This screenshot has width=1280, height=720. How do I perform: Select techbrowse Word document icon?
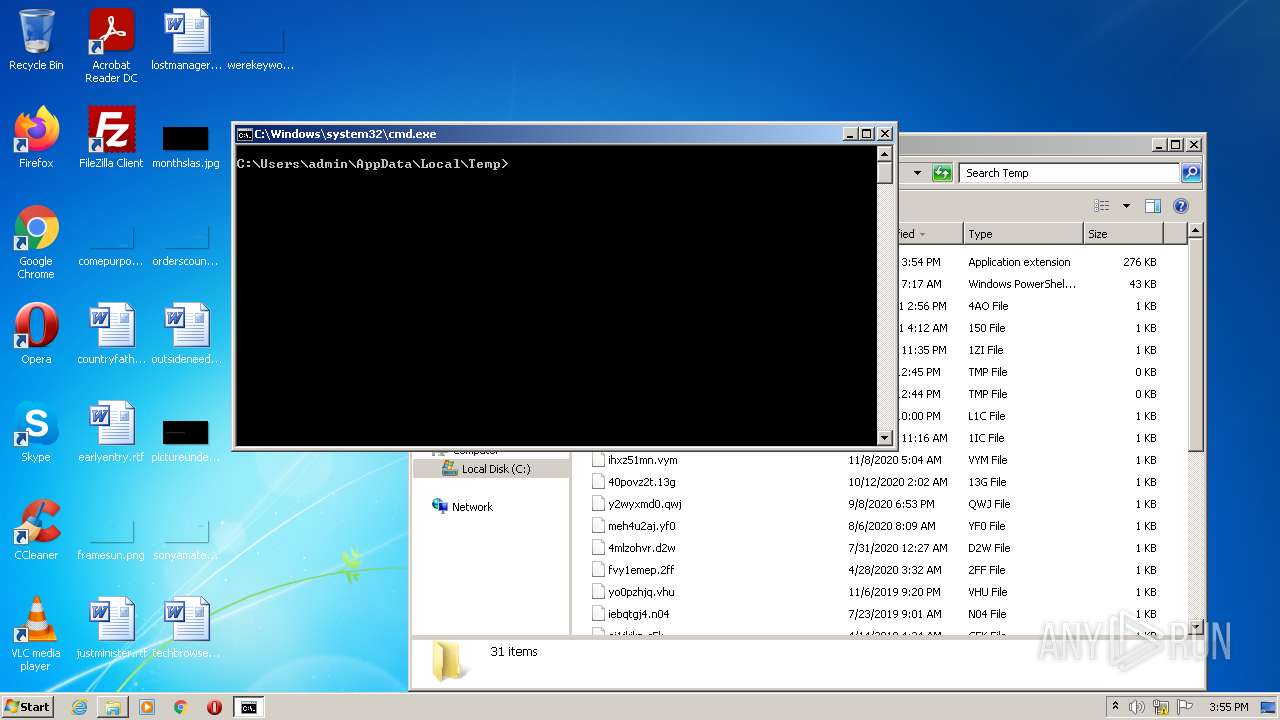click(186, 628)
